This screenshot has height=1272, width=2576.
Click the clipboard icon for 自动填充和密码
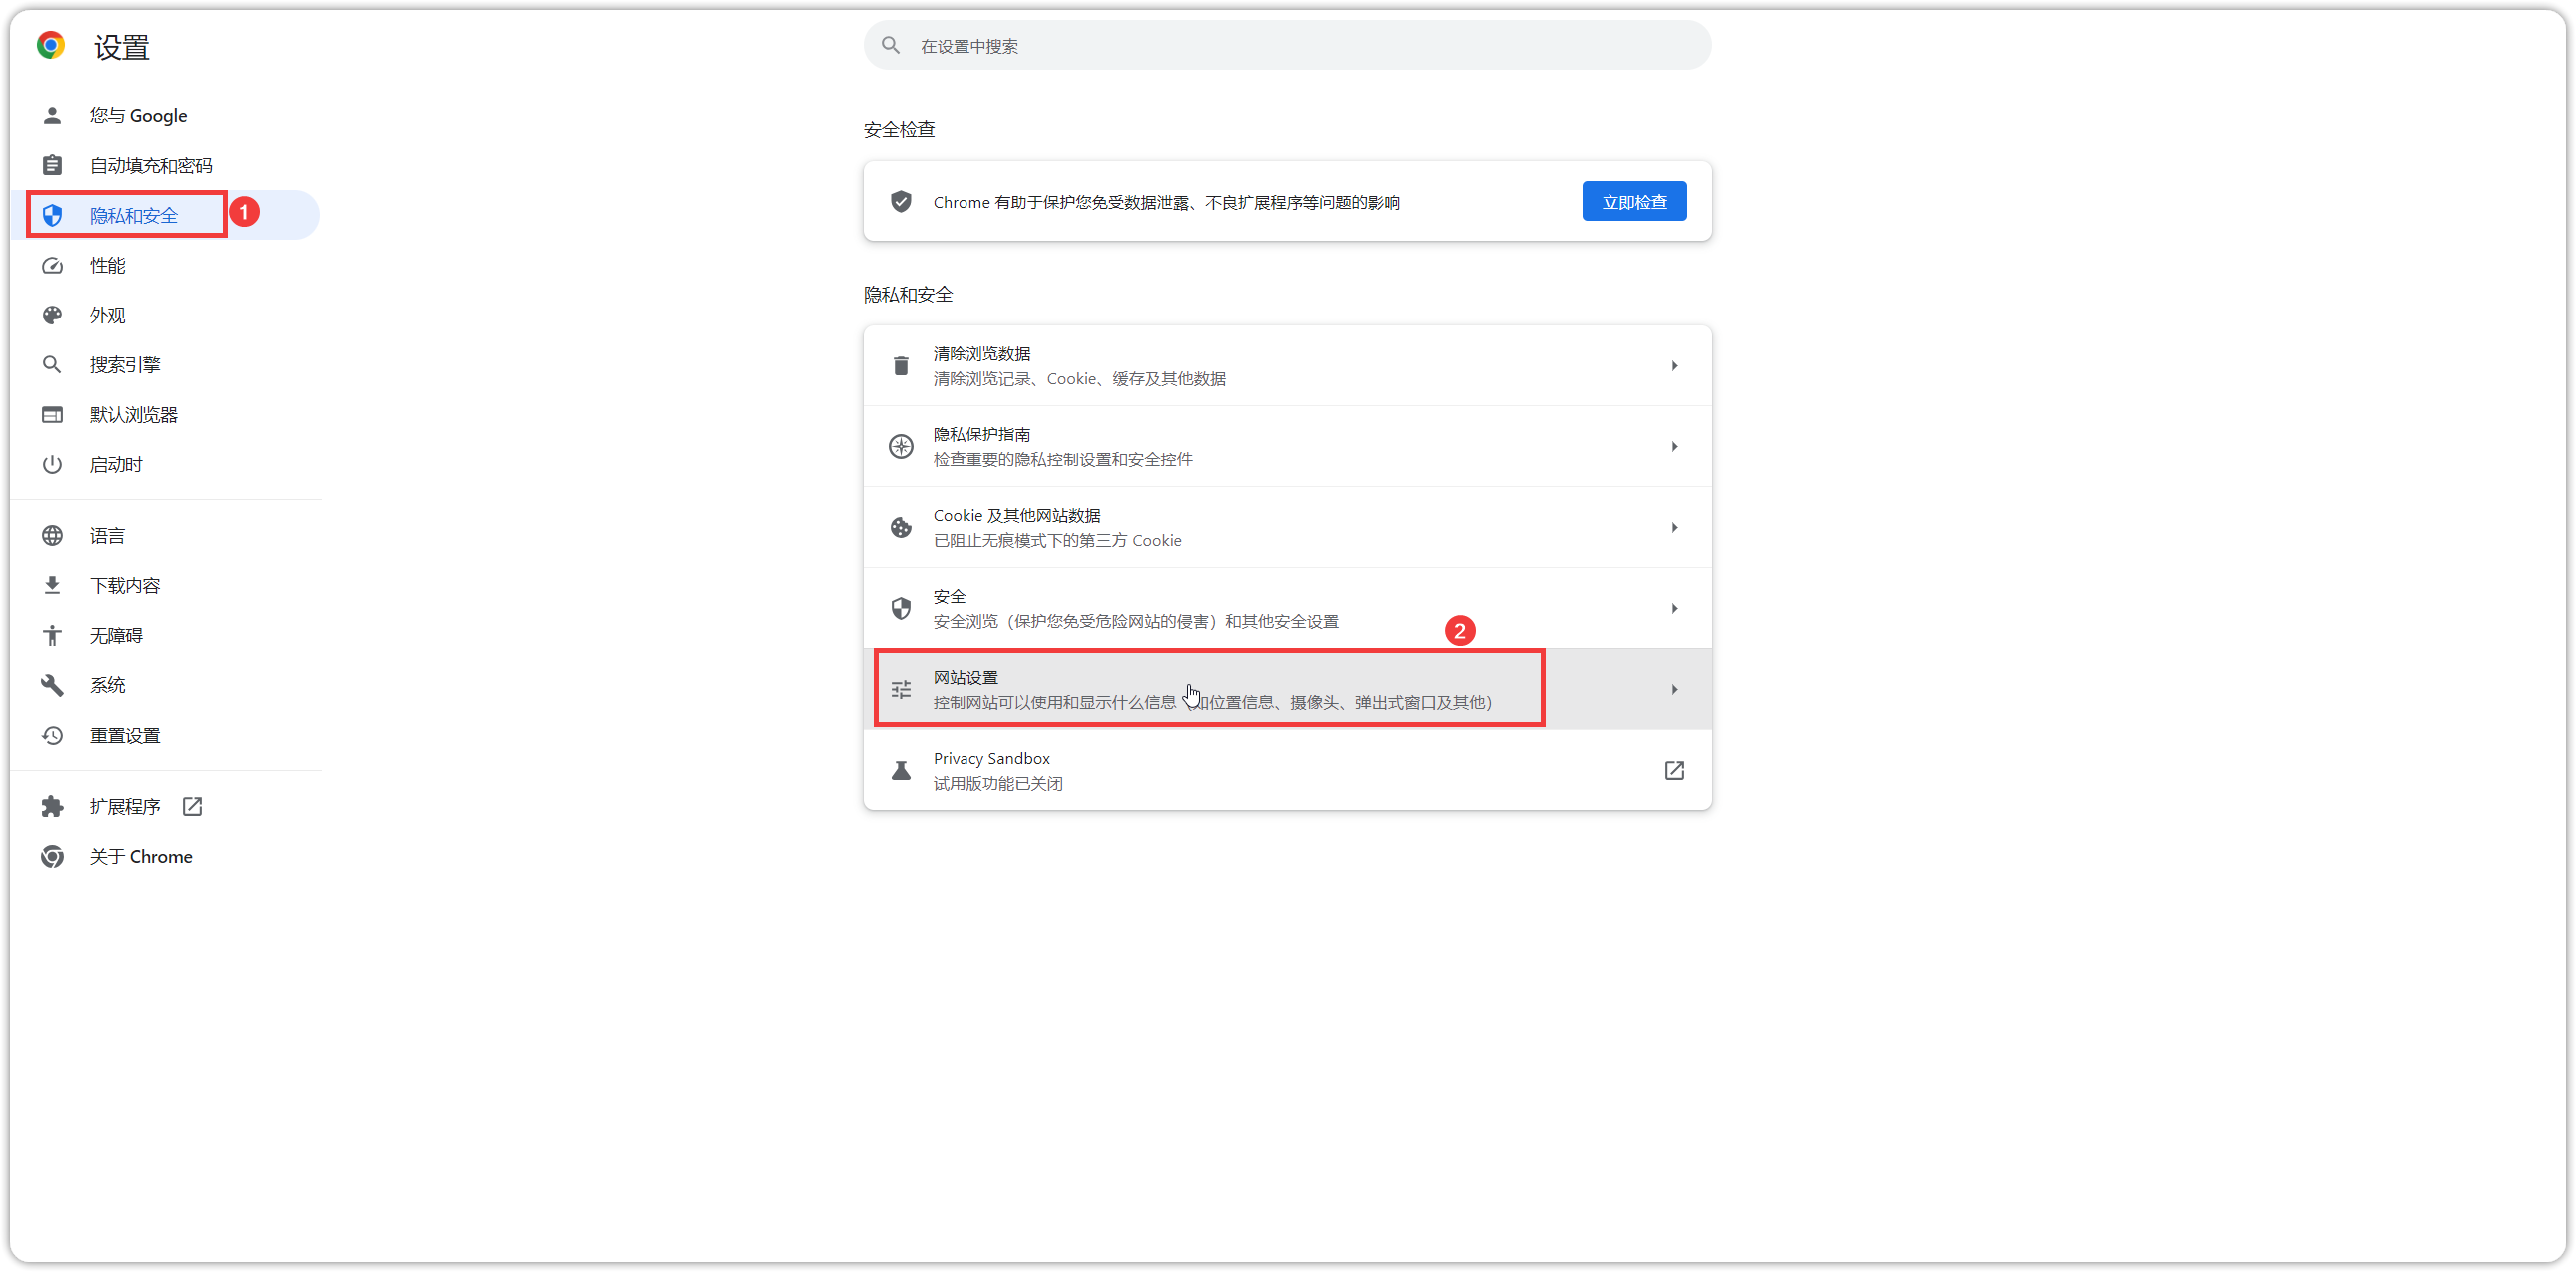coord(52,165)
